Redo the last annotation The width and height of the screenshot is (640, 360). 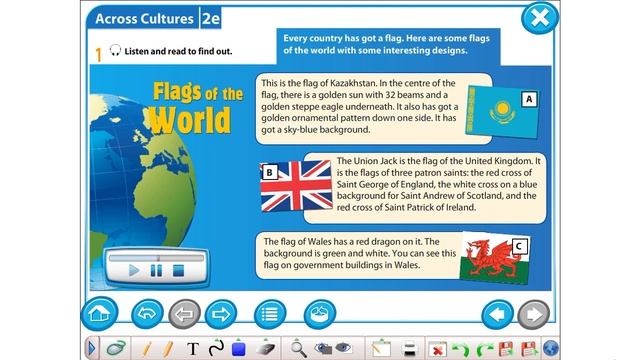click(x=484, y=350)
